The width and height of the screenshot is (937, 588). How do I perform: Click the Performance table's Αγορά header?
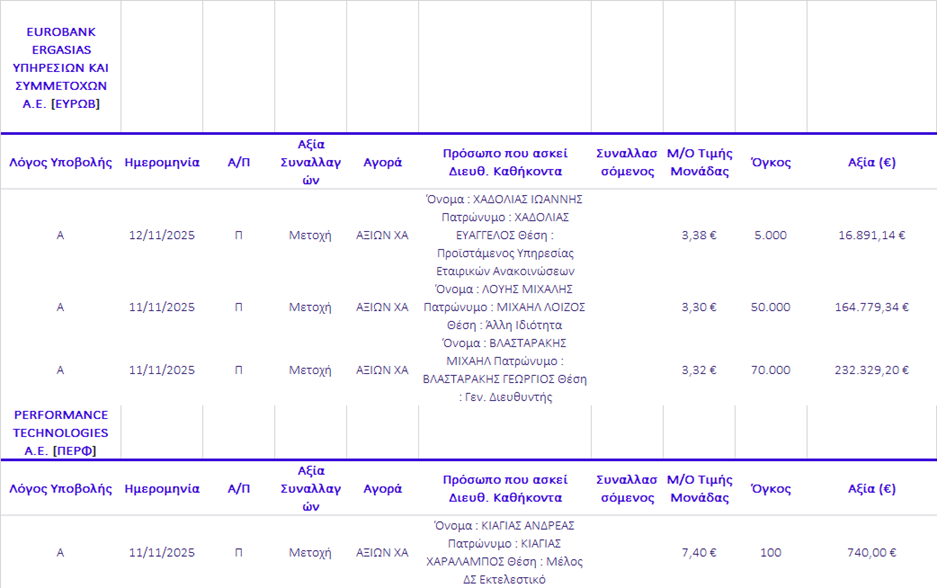coord(382,489)
